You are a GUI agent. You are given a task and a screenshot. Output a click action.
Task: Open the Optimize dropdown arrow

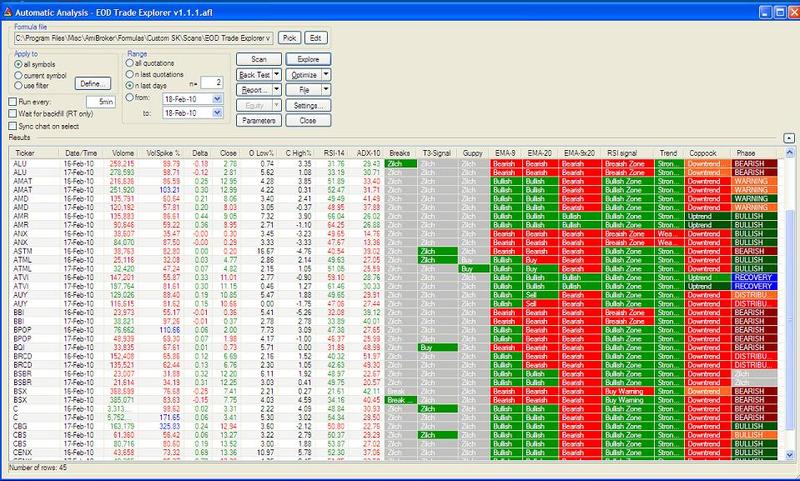[326, 74]
